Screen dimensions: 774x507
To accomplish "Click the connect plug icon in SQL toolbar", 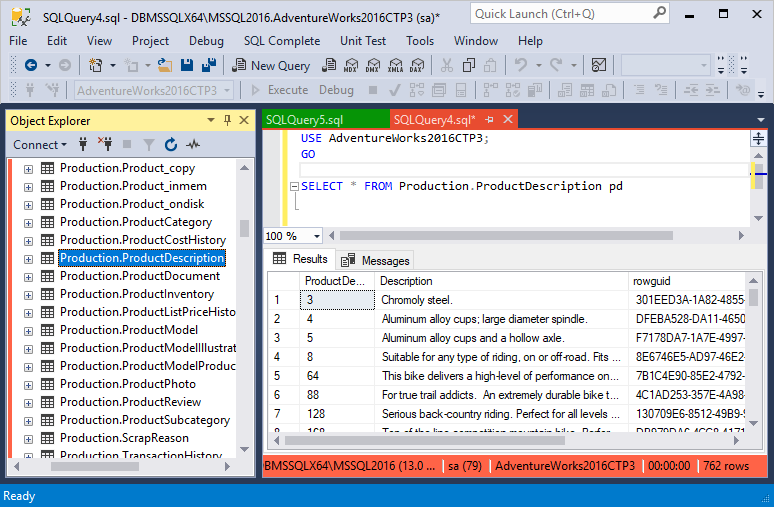I will (30, 90).
